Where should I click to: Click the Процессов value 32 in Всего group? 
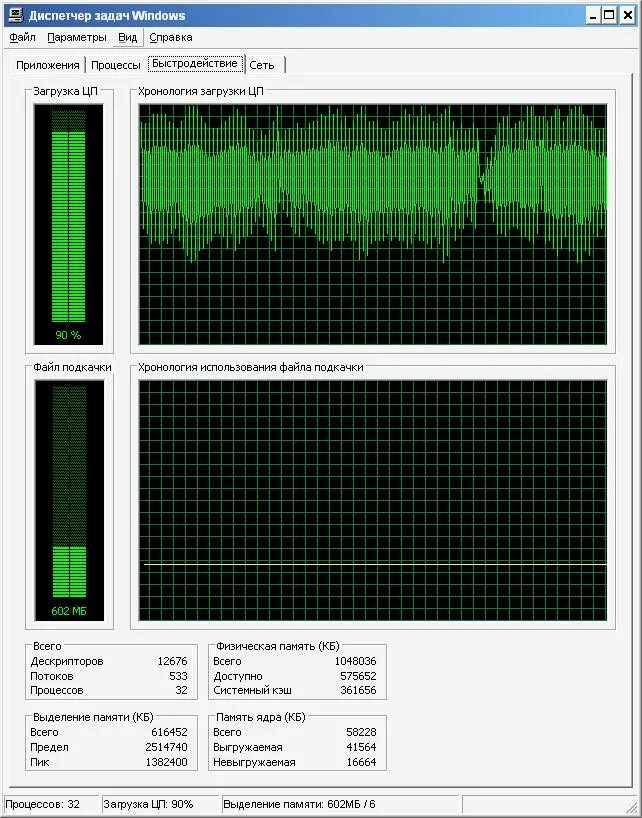click(x=181, y=690)
